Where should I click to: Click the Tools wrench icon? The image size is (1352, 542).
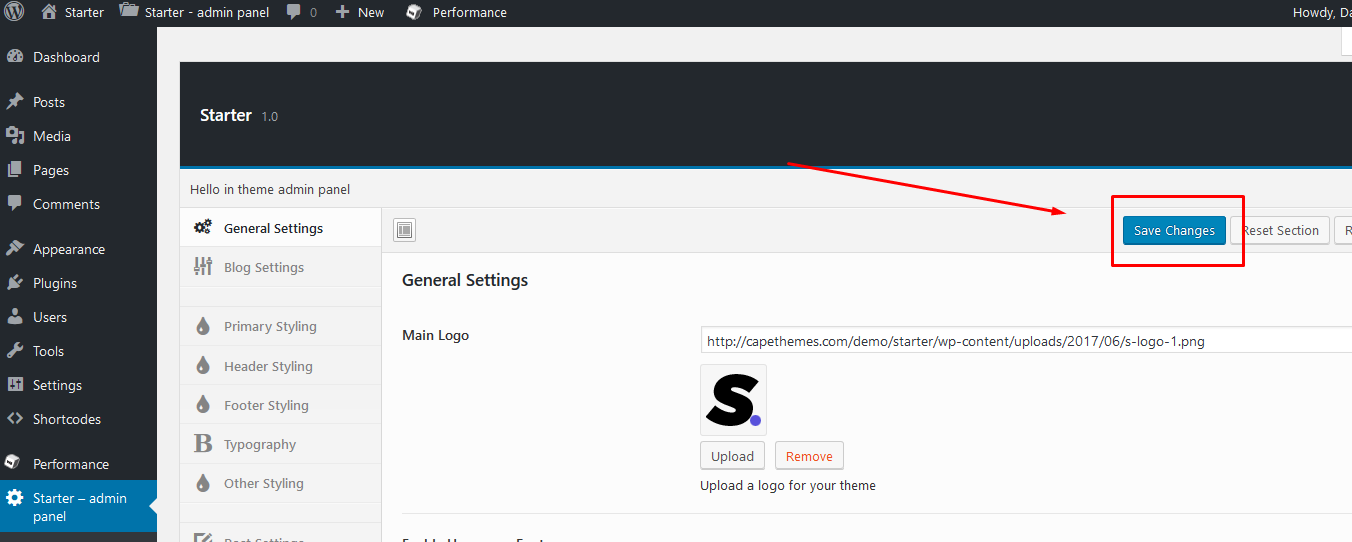(x=15, y=351)
